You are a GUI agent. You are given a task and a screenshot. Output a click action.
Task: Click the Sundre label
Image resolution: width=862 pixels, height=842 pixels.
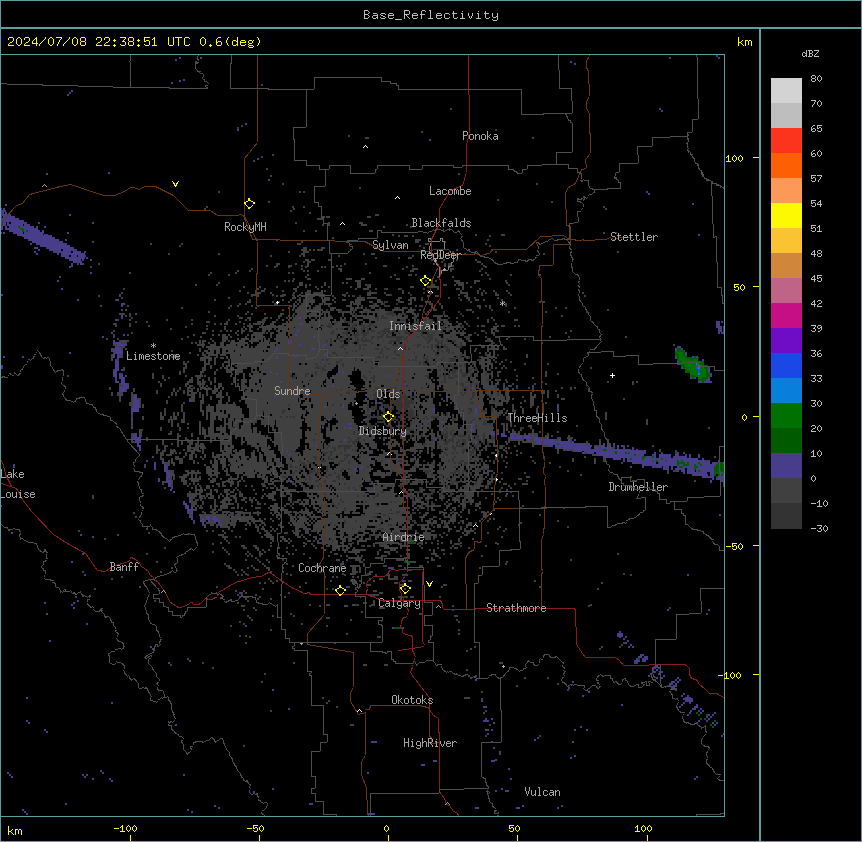point(292,391)
